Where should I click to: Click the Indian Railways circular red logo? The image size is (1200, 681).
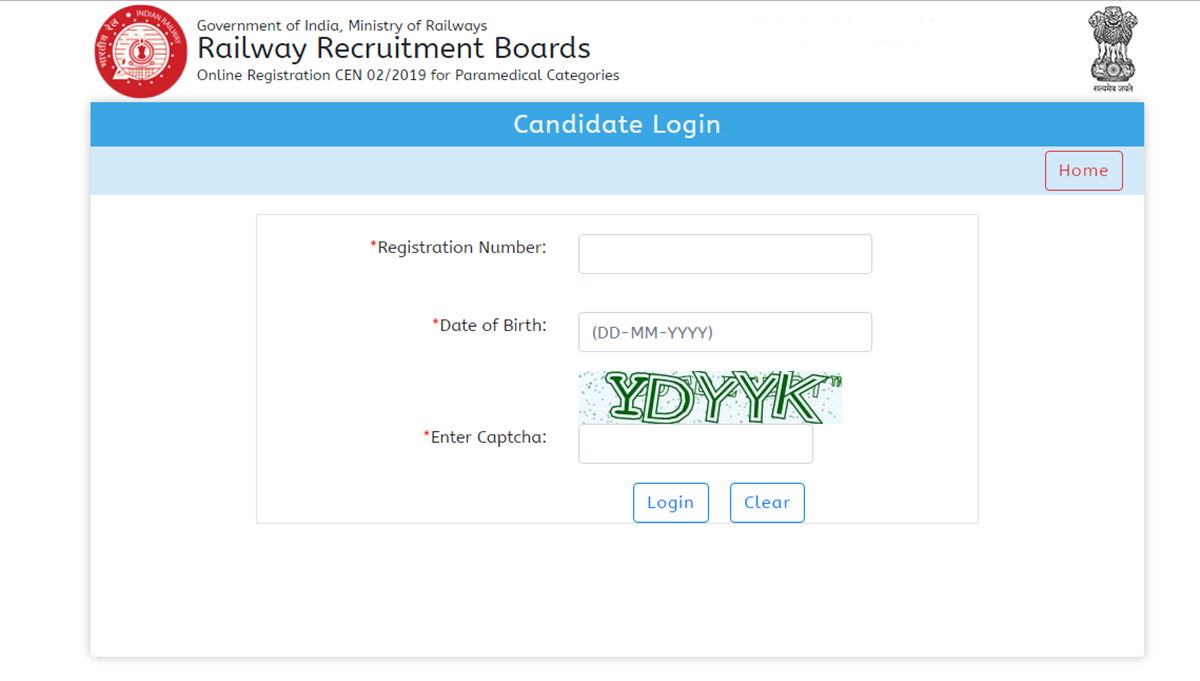pyautogui.click(x=141, y=51)
